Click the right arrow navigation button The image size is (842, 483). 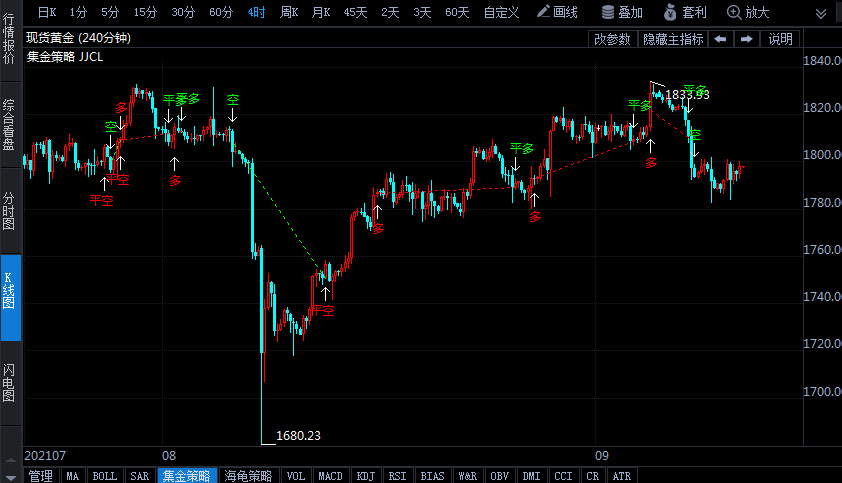(746, 39)
